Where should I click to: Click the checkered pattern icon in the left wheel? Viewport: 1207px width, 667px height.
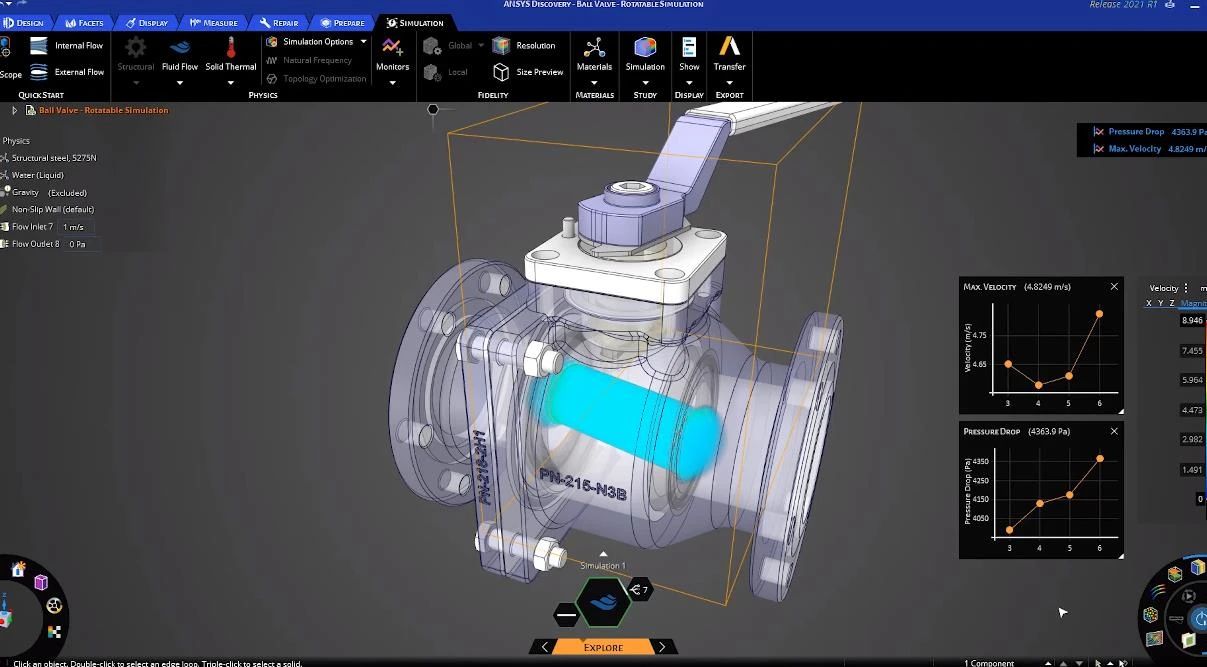pyautogui.click(x=54, y=631)
